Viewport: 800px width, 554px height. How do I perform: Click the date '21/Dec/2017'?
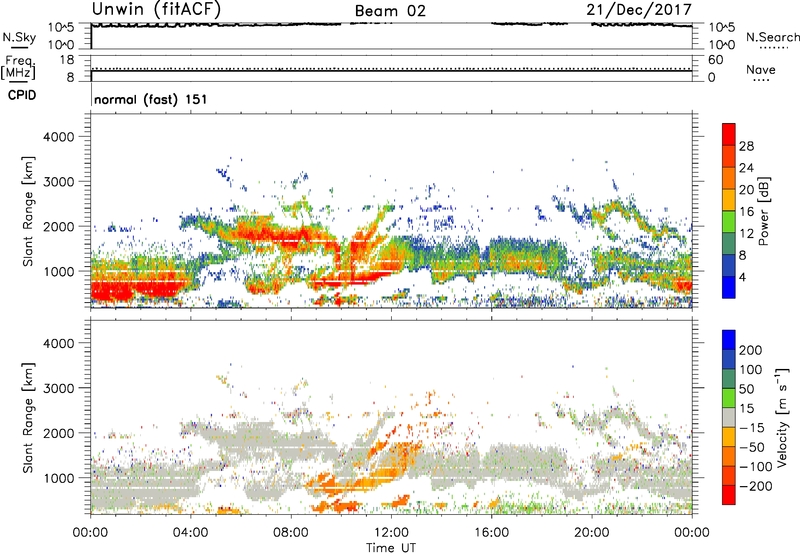pos(639,9)
